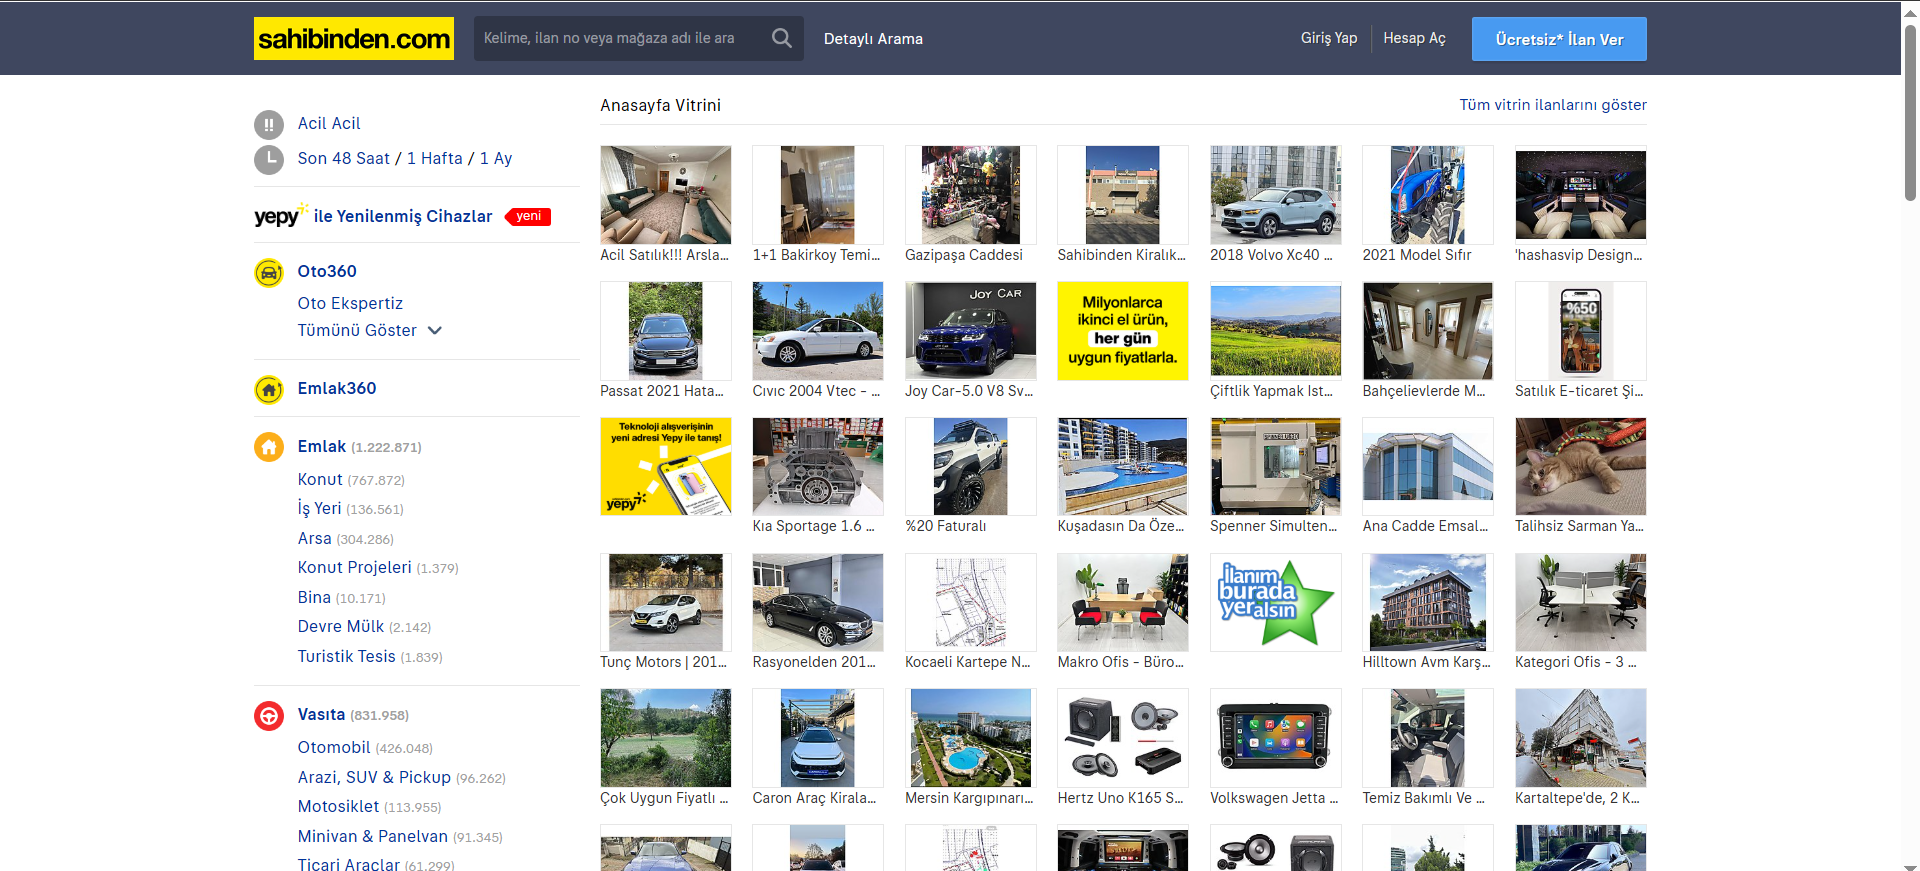This screenshot has width=1920, height=871.
Task: Open Gazipaşa Caddesi listing title
Action: coord(964,255)
